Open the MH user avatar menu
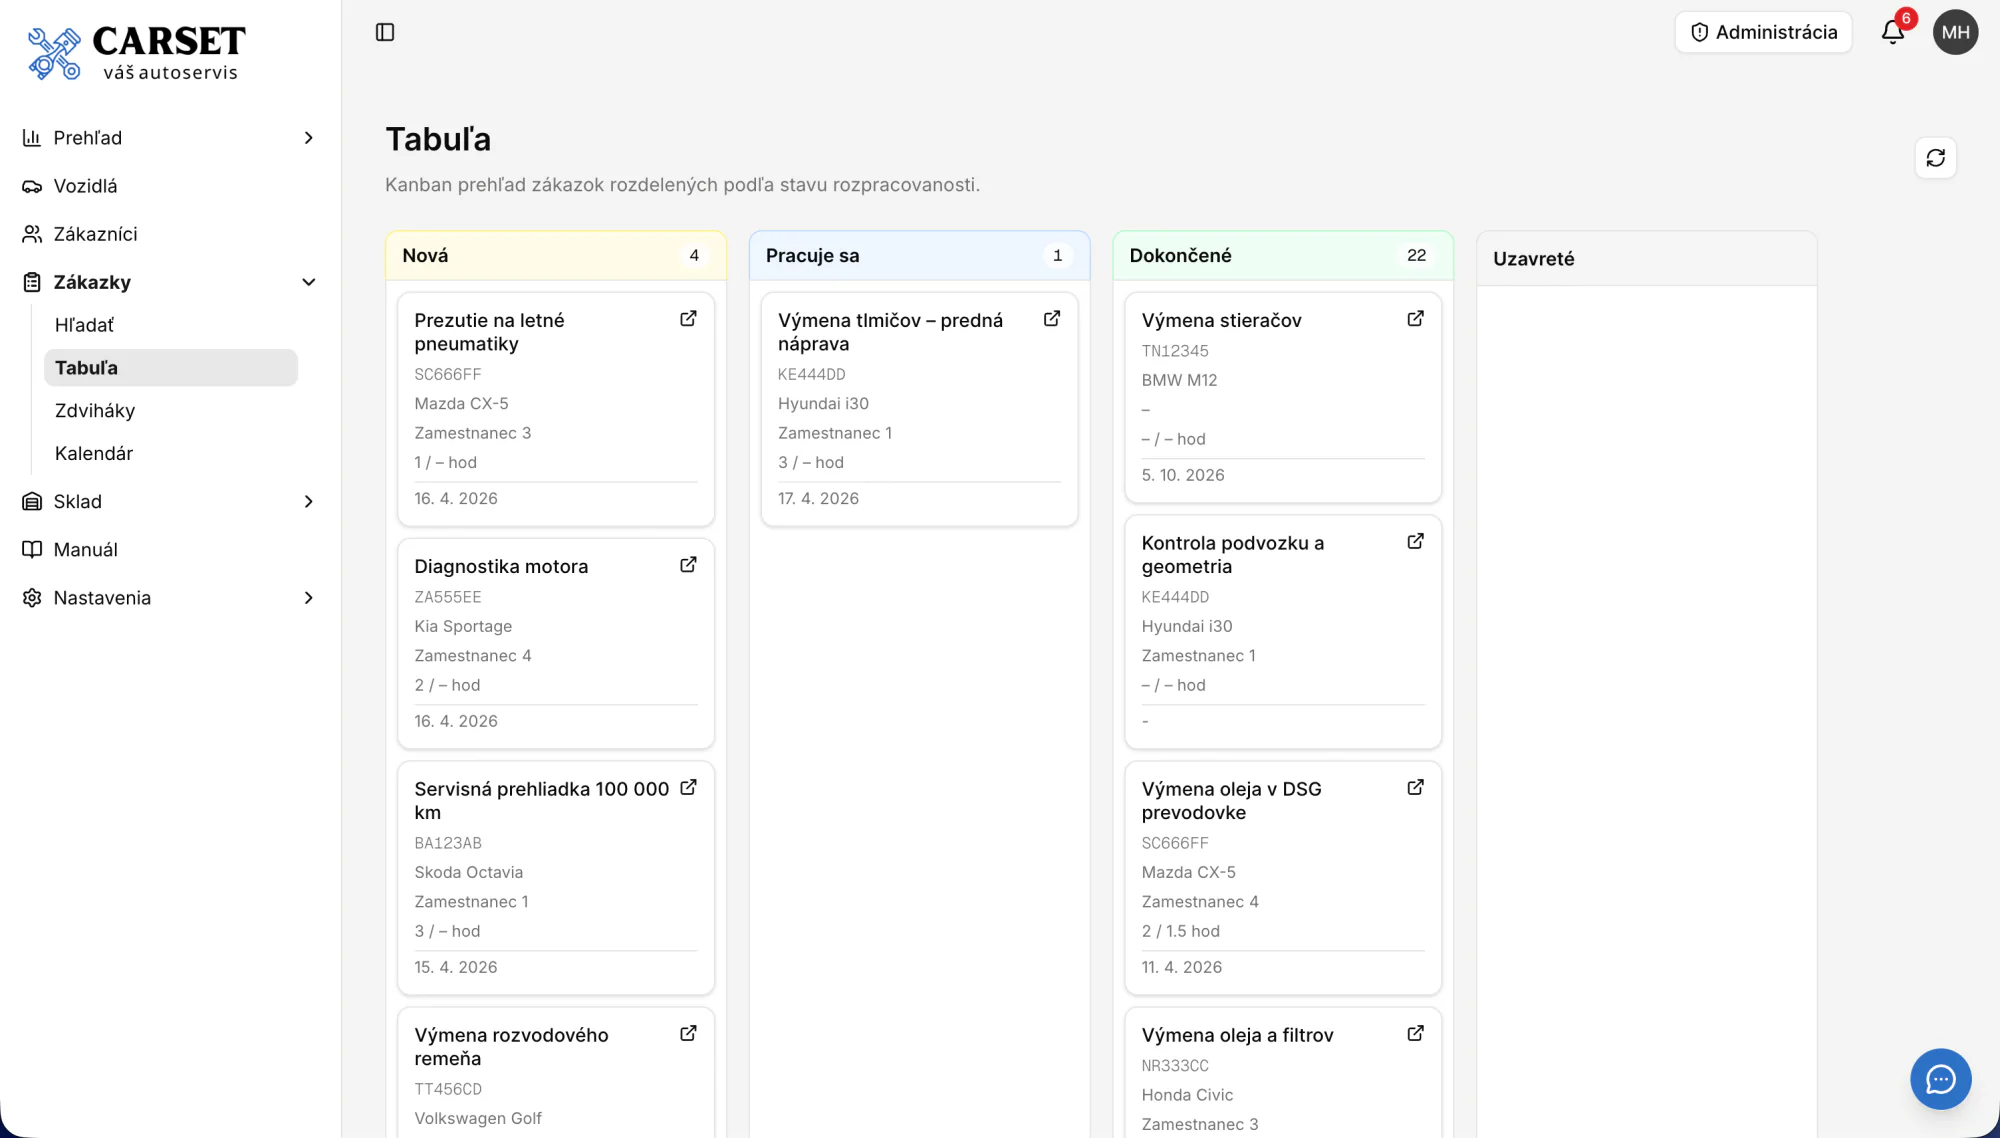The image size is (2000, 1138). point(1955,32)
